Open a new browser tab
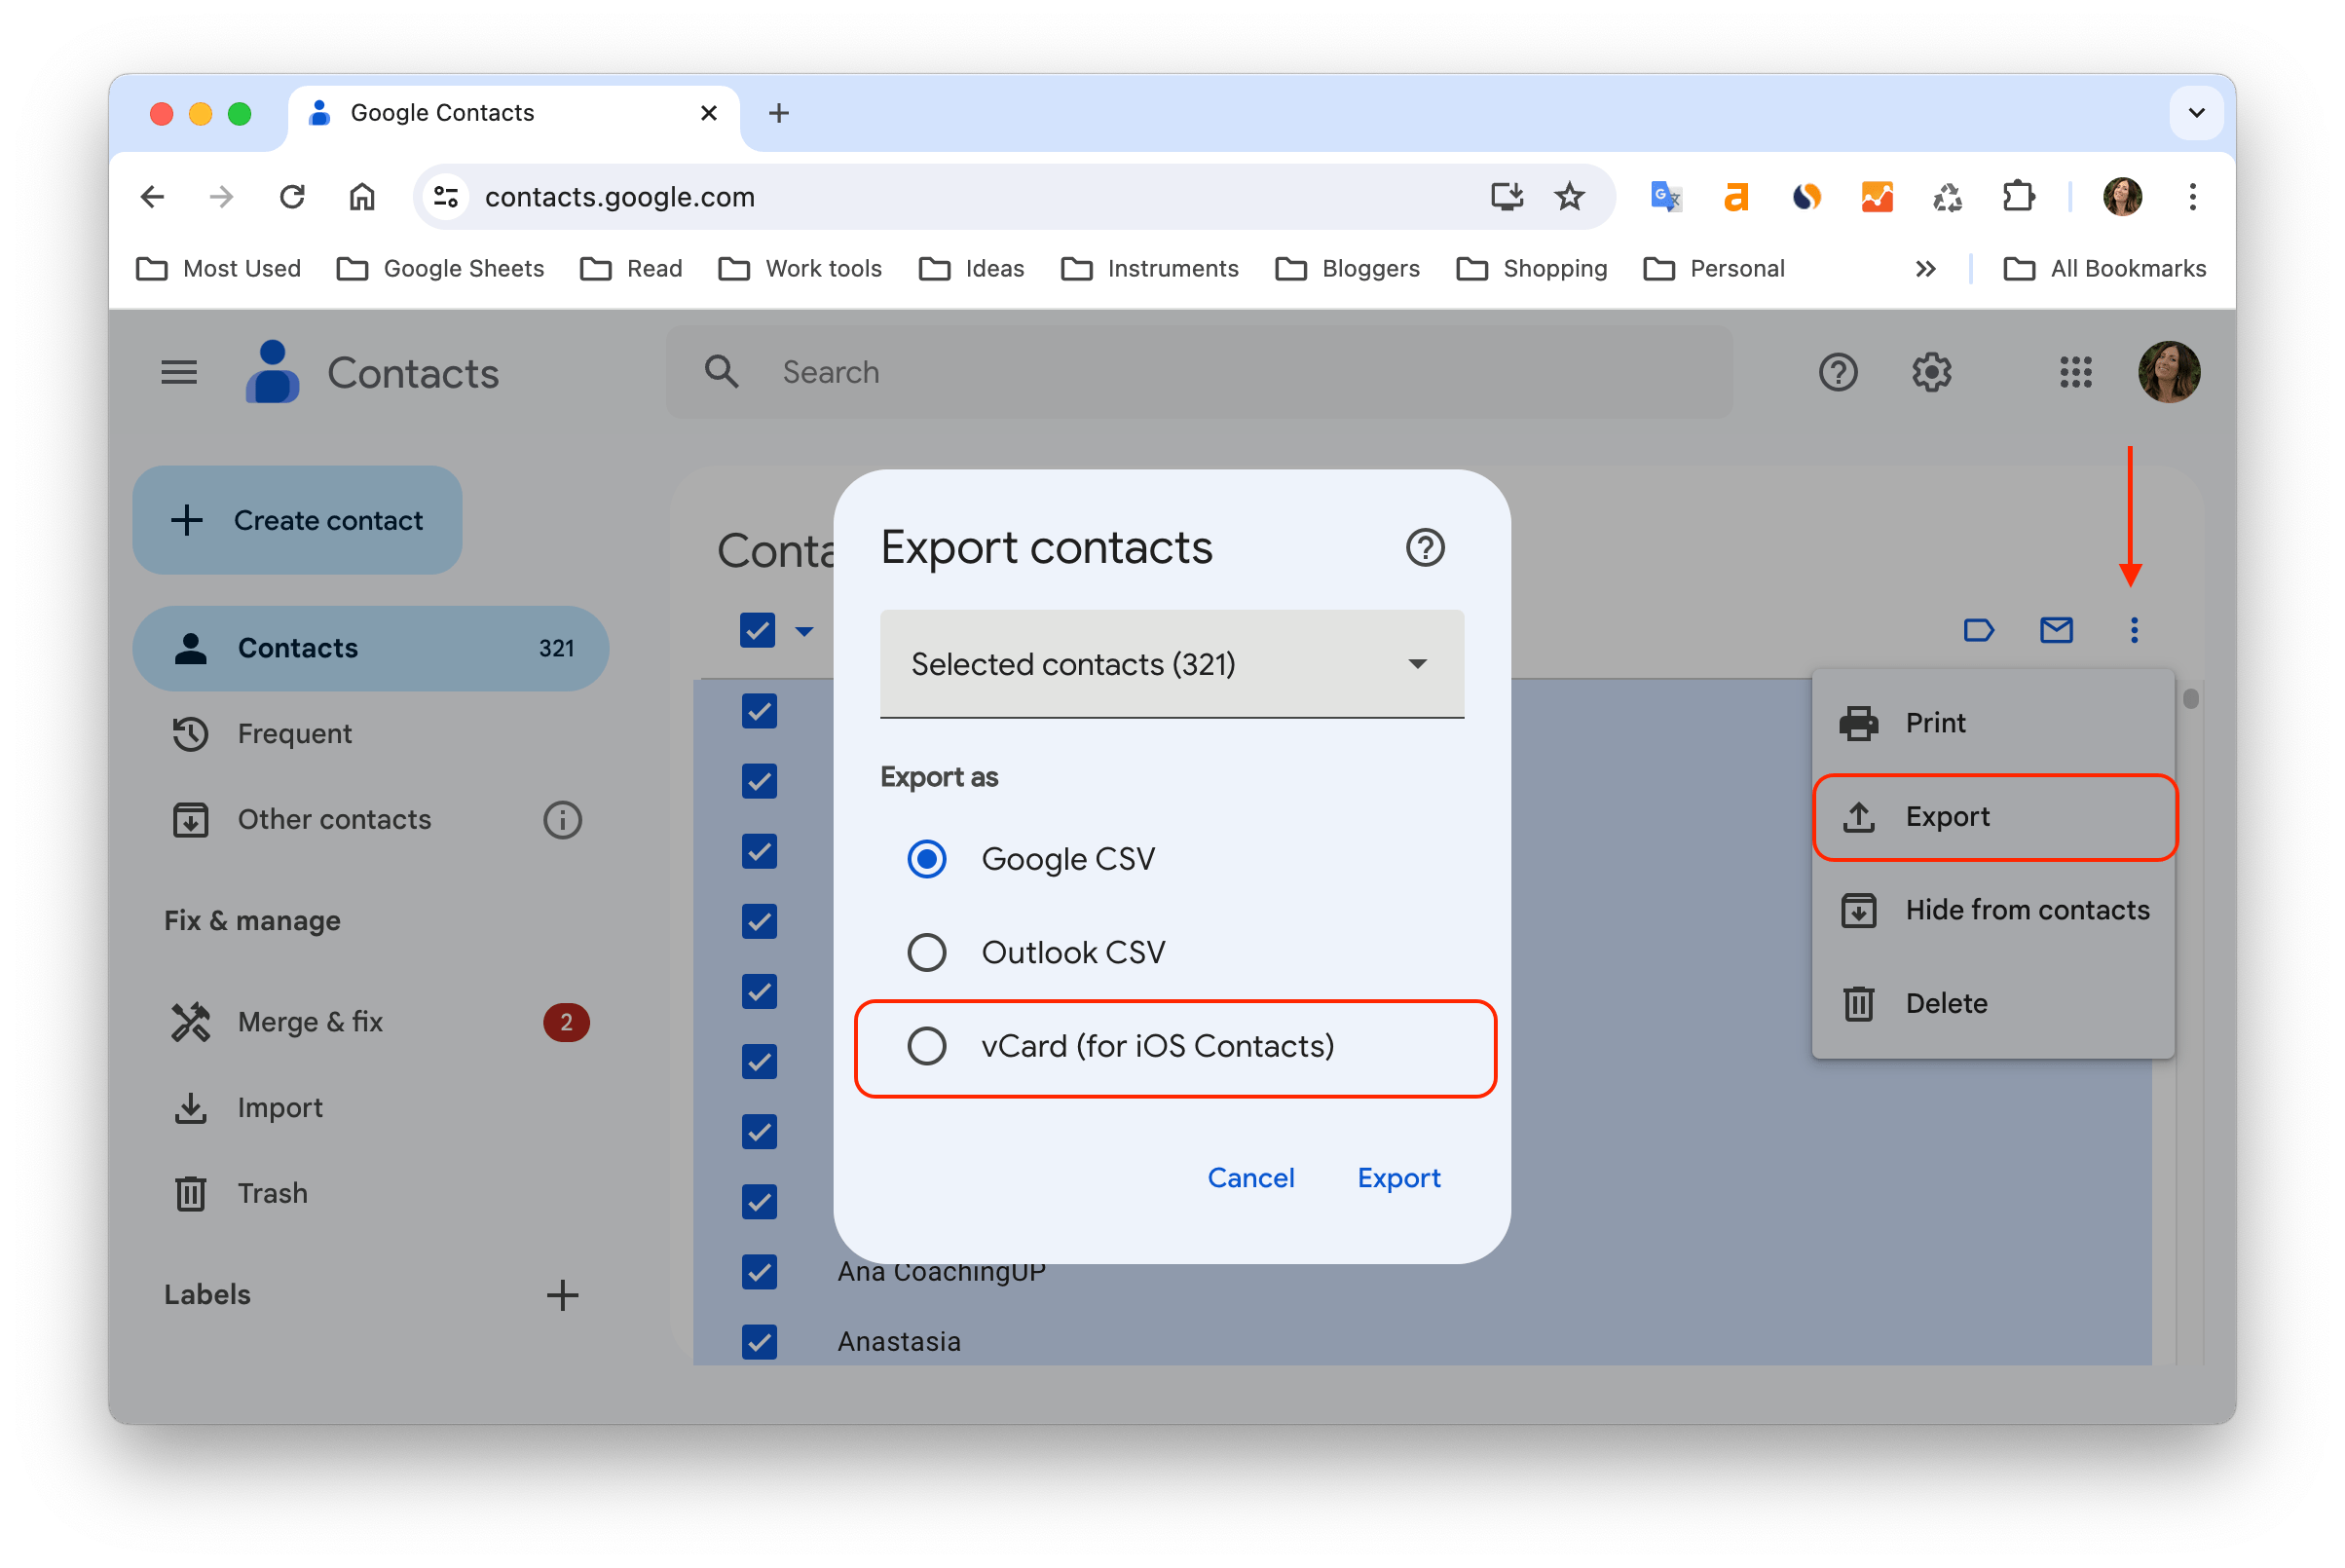 point(779,113)
